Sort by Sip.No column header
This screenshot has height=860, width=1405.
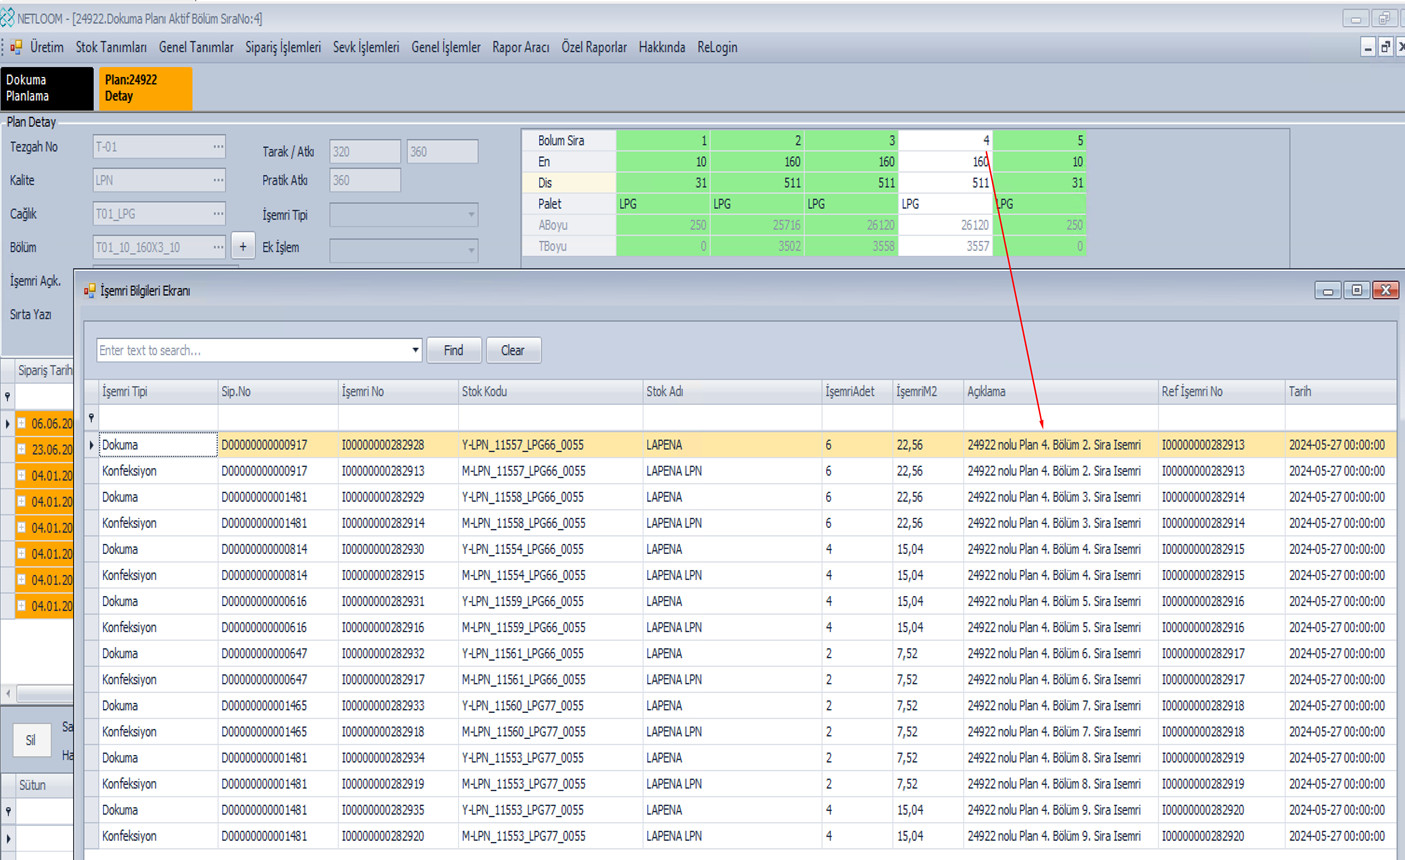[278, 392]
